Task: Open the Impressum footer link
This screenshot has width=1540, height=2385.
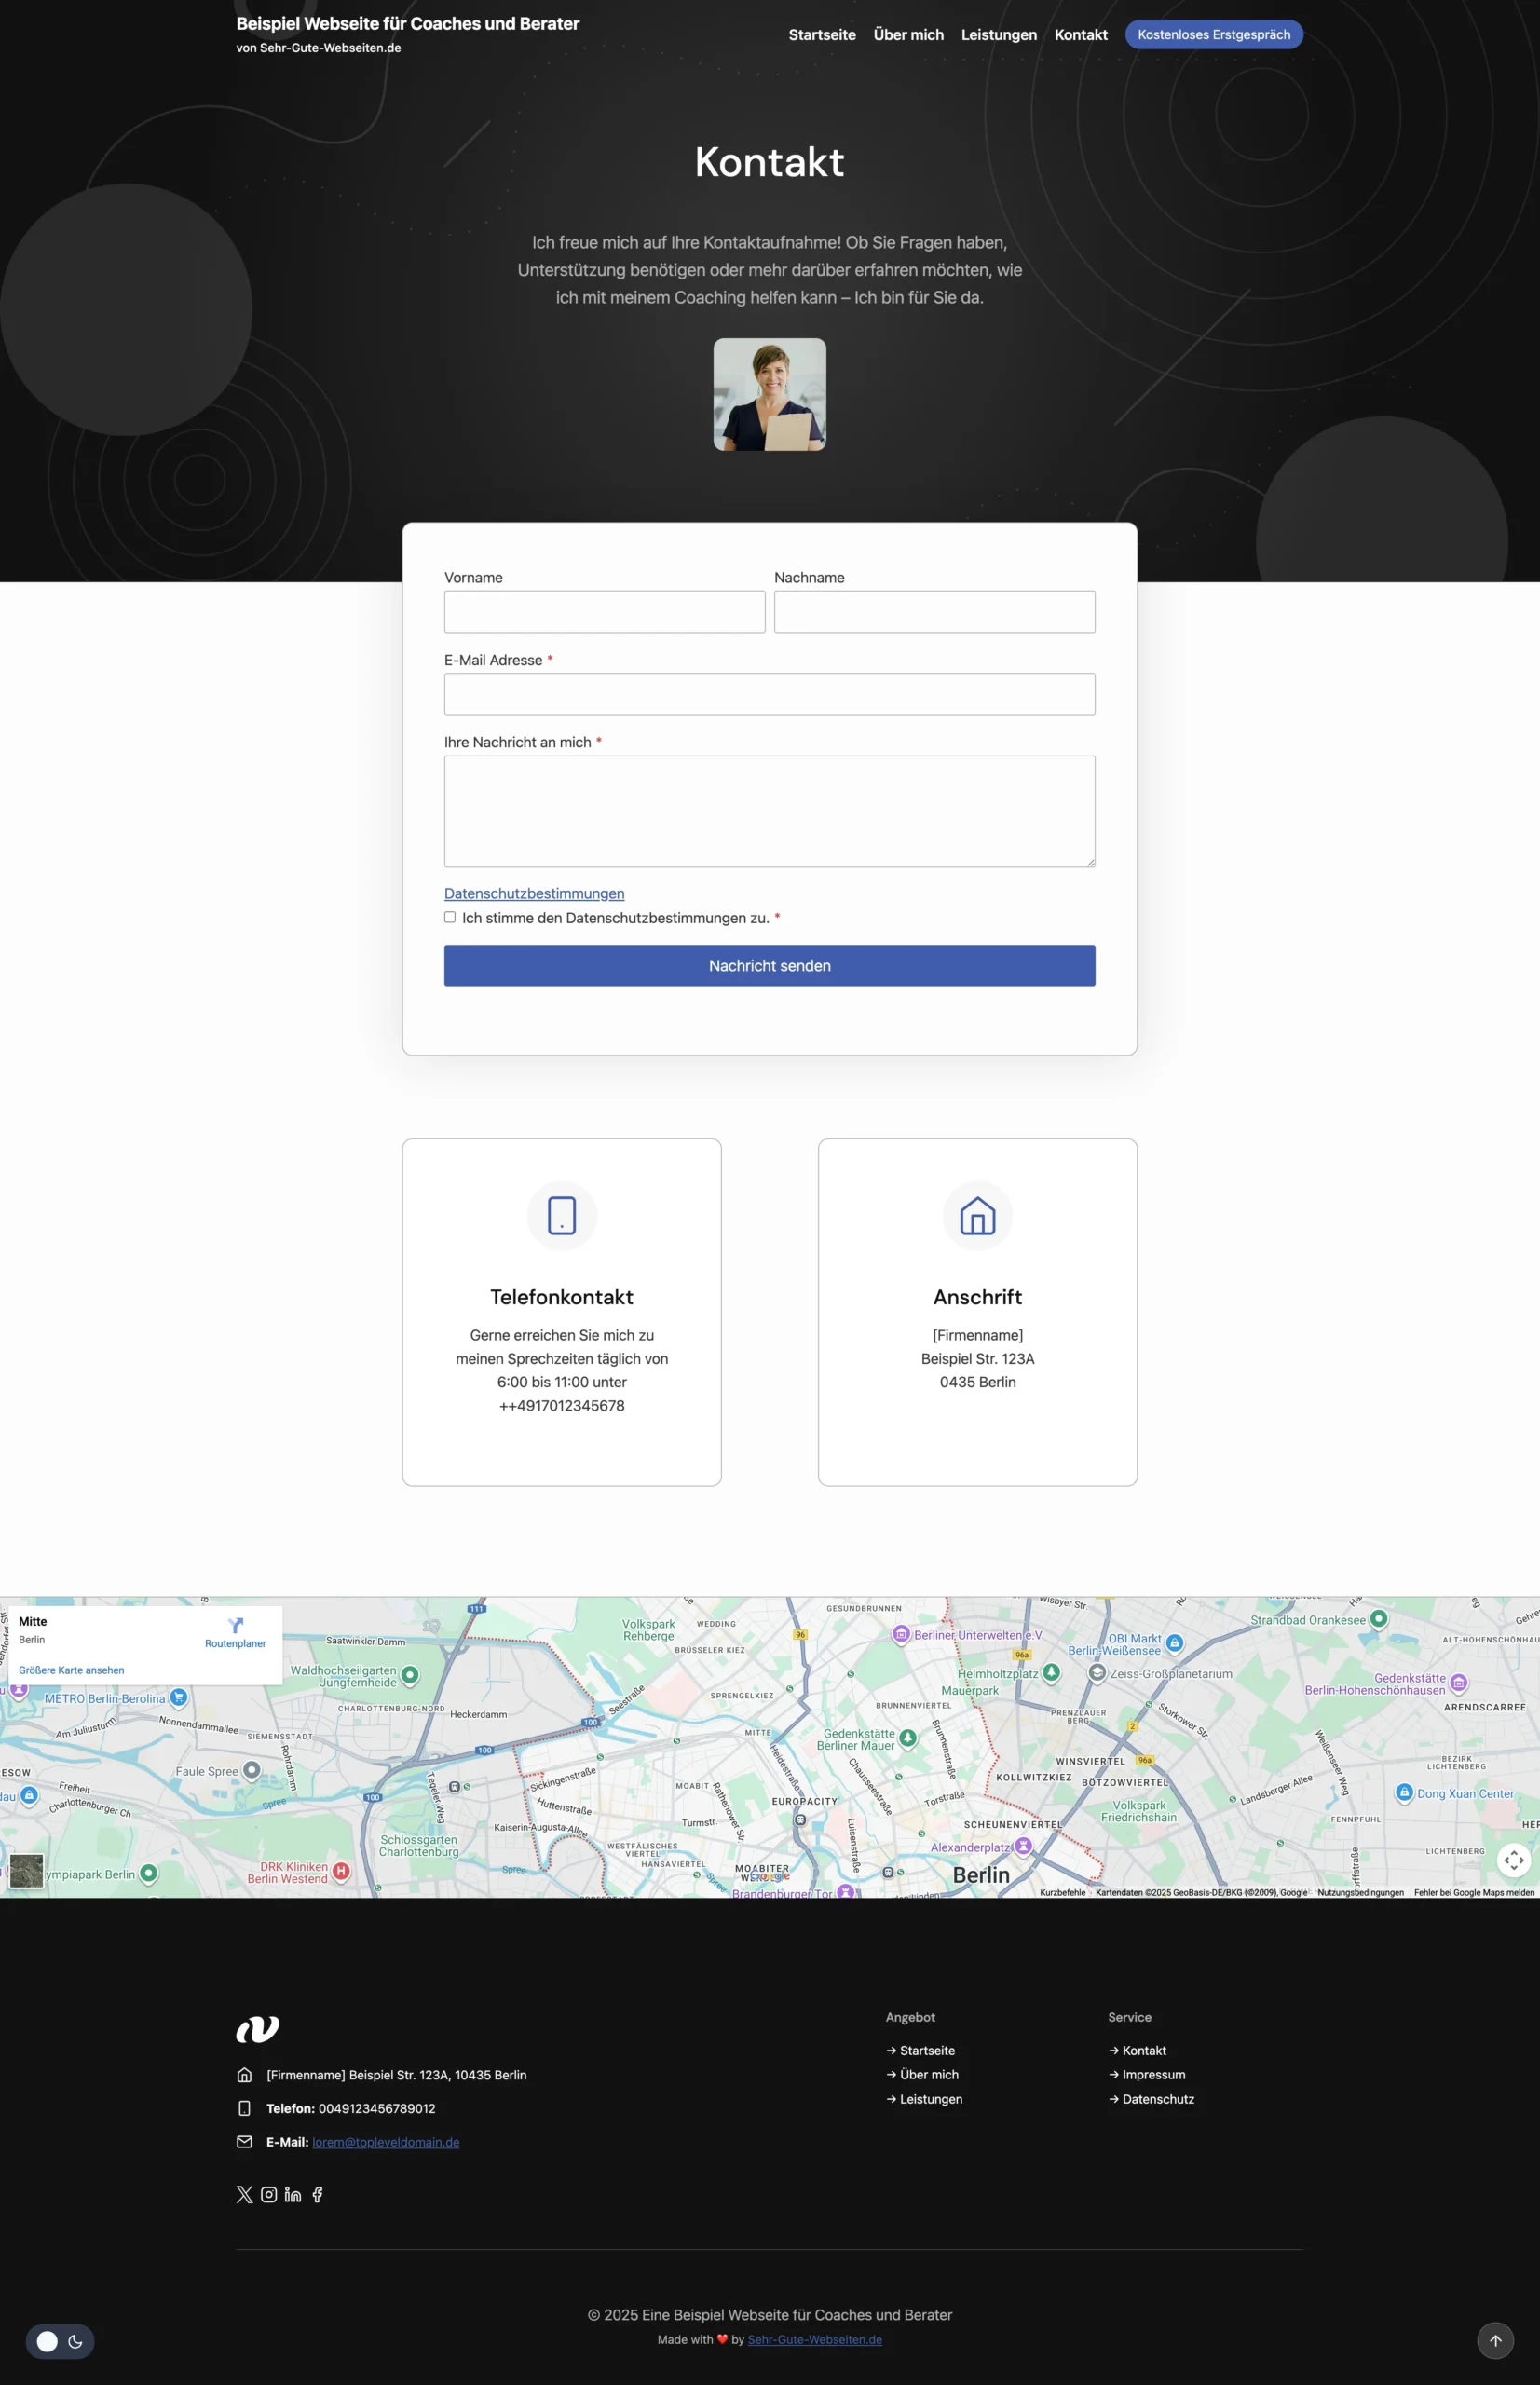Action: [x=1153, y=2075]
